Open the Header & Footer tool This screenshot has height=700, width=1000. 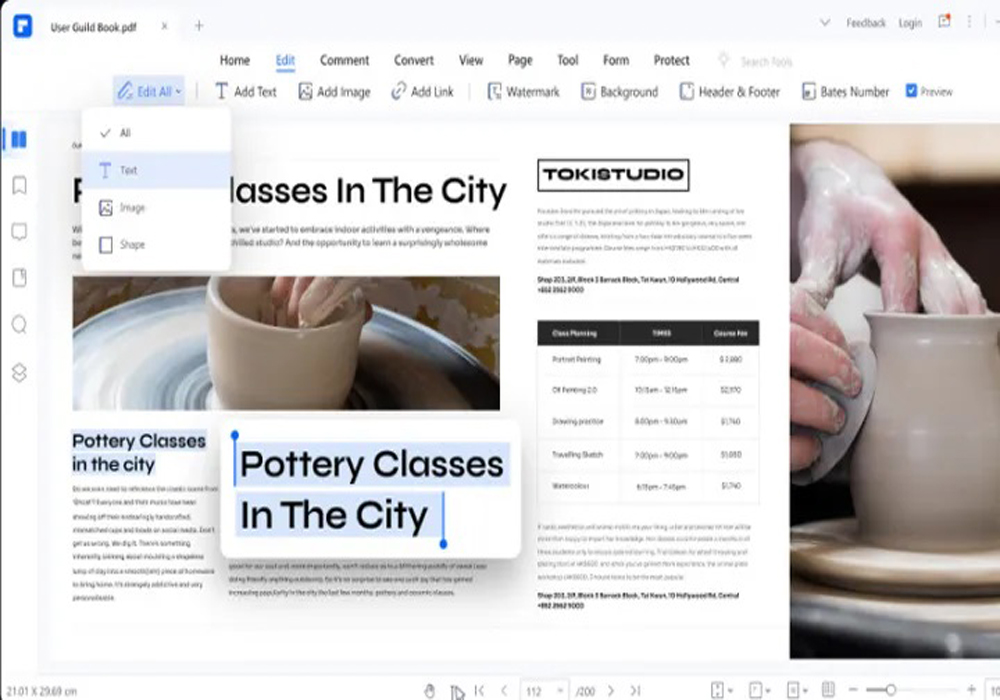coord(730,91)
